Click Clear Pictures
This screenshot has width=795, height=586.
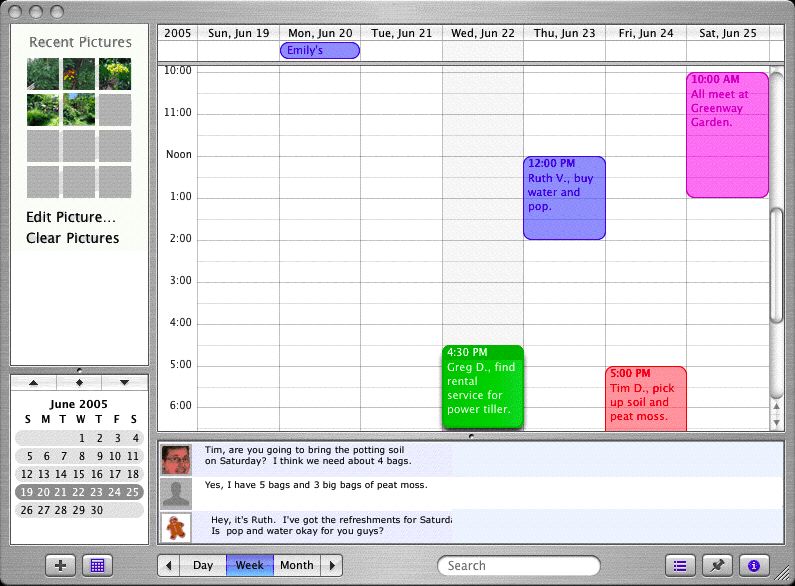click(72, 238)
